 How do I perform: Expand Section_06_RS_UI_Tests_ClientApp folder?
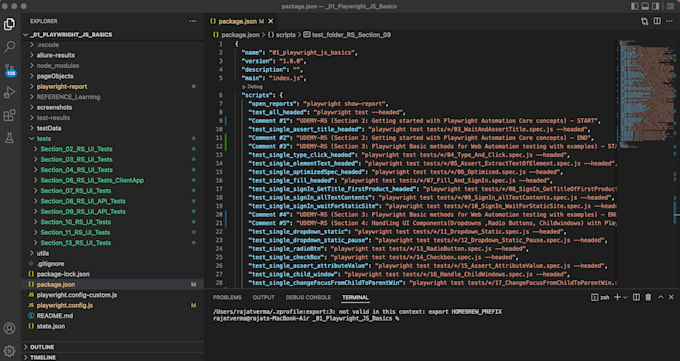pyautogui.click(x=92, y=180)
